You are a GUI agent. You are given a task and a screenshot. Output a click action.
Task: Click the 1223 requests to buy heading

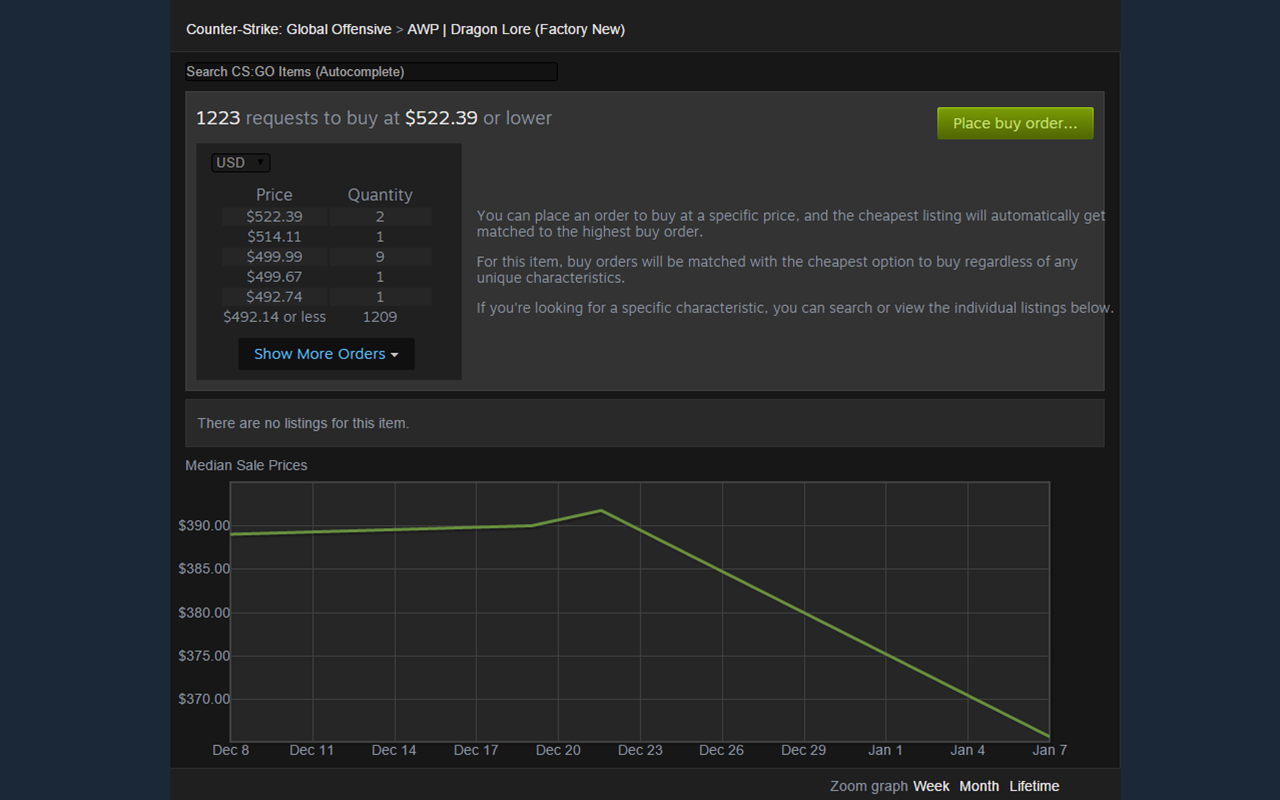374,118
